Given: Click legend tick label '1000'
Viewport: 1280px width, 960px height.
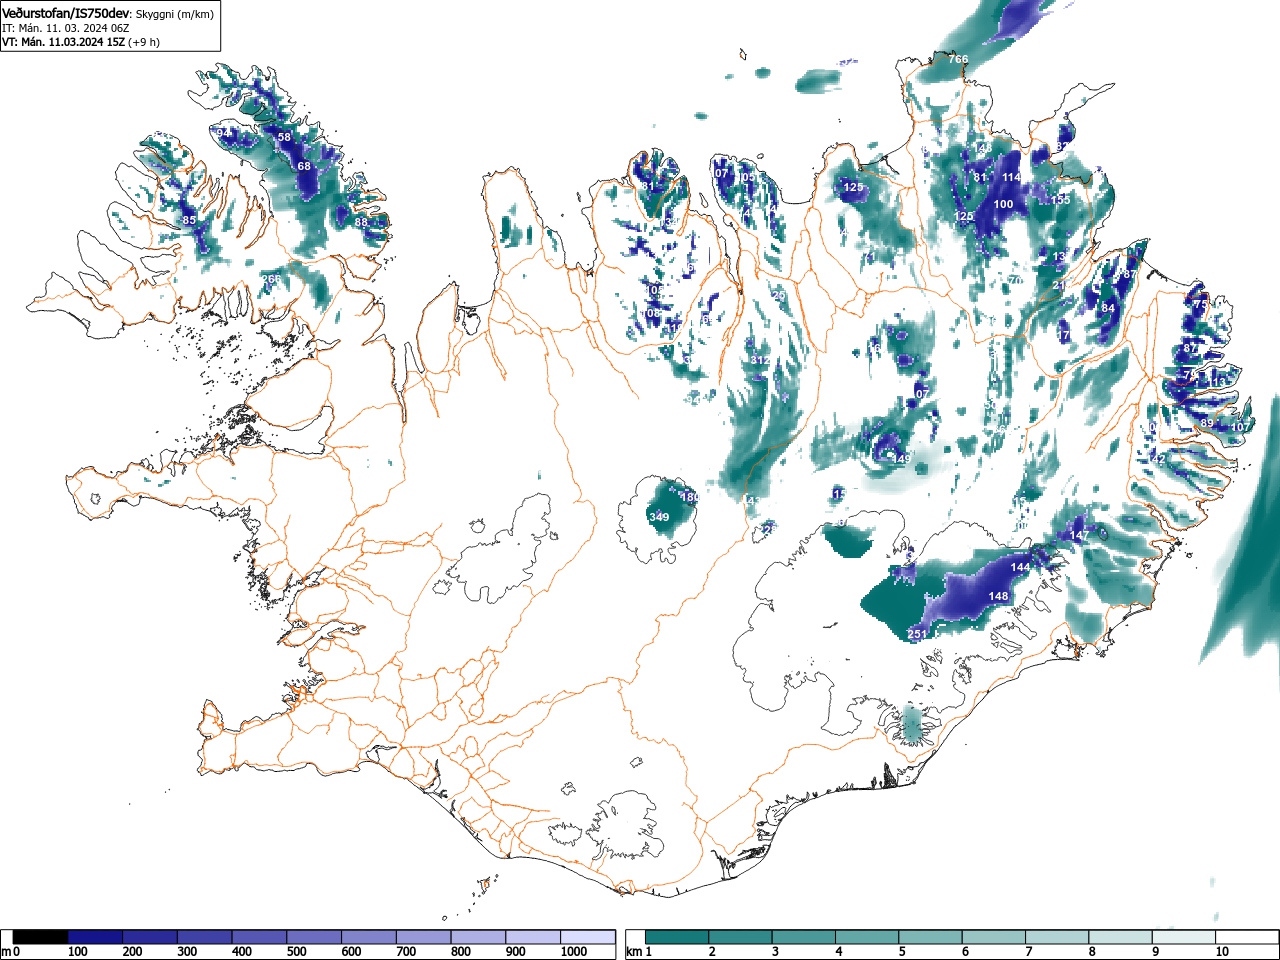Looking at the screenshot, I should (x=574, y=952).
